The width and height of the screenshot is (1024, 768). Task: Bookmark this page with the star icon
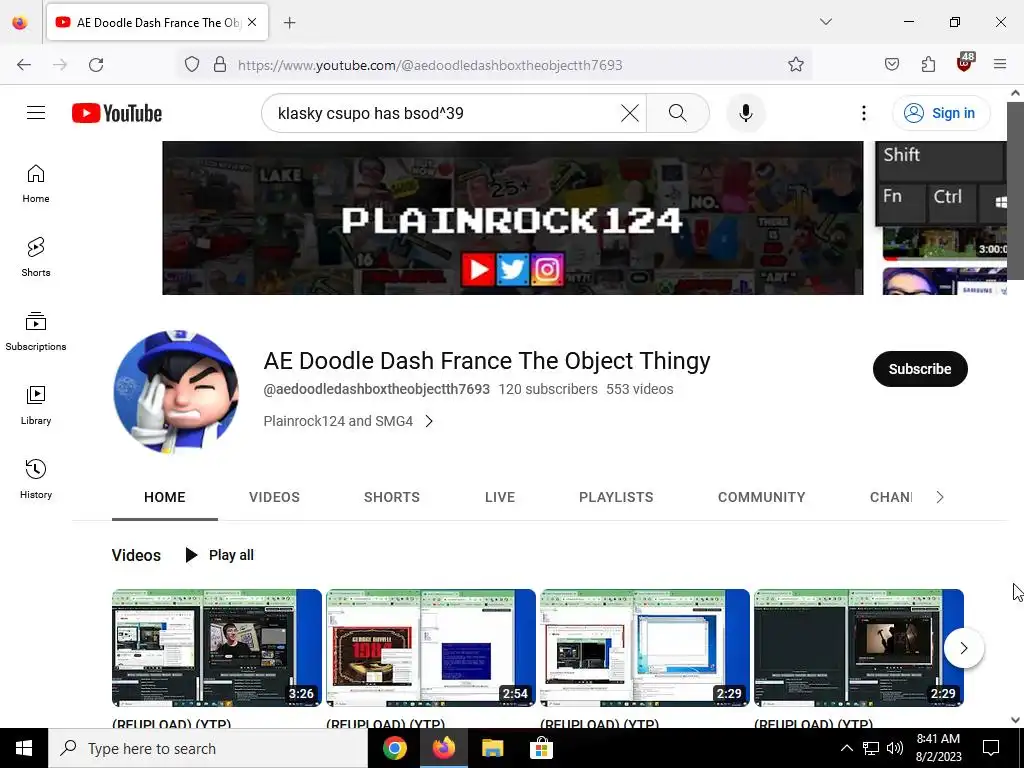point(795,65)
